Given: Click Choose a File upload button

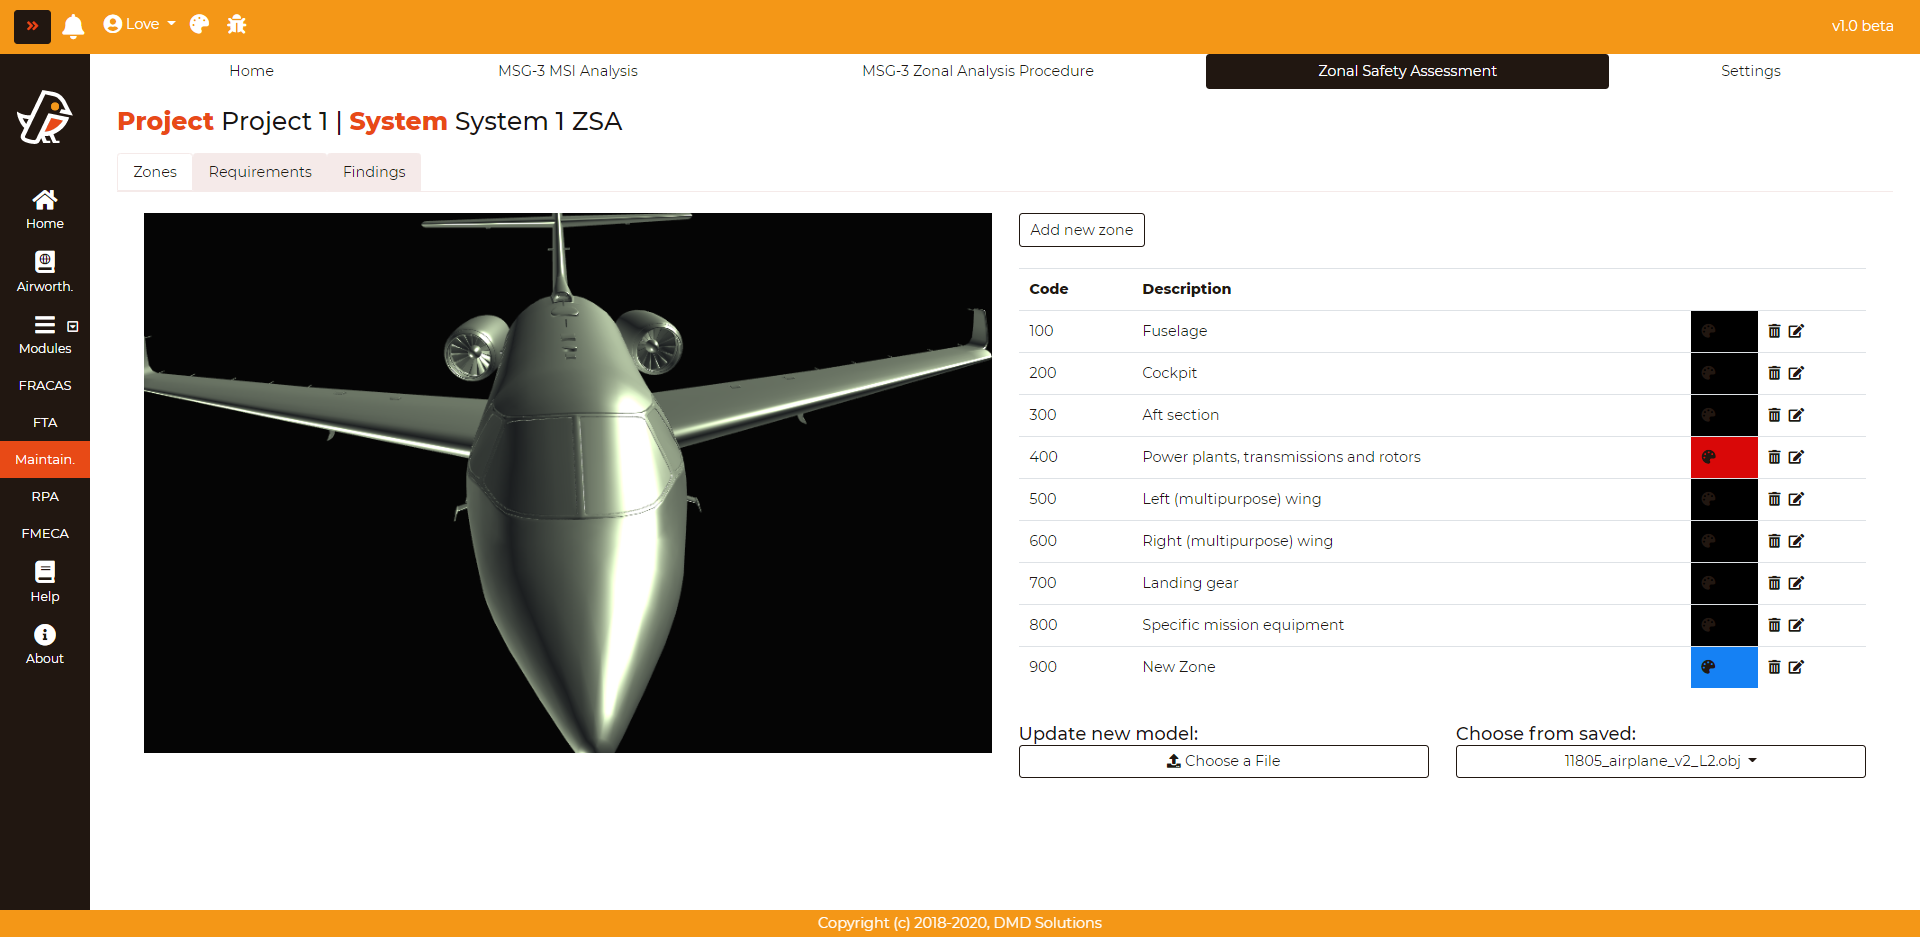Looking at the screenshot, I should click(x=1223, y=761).
